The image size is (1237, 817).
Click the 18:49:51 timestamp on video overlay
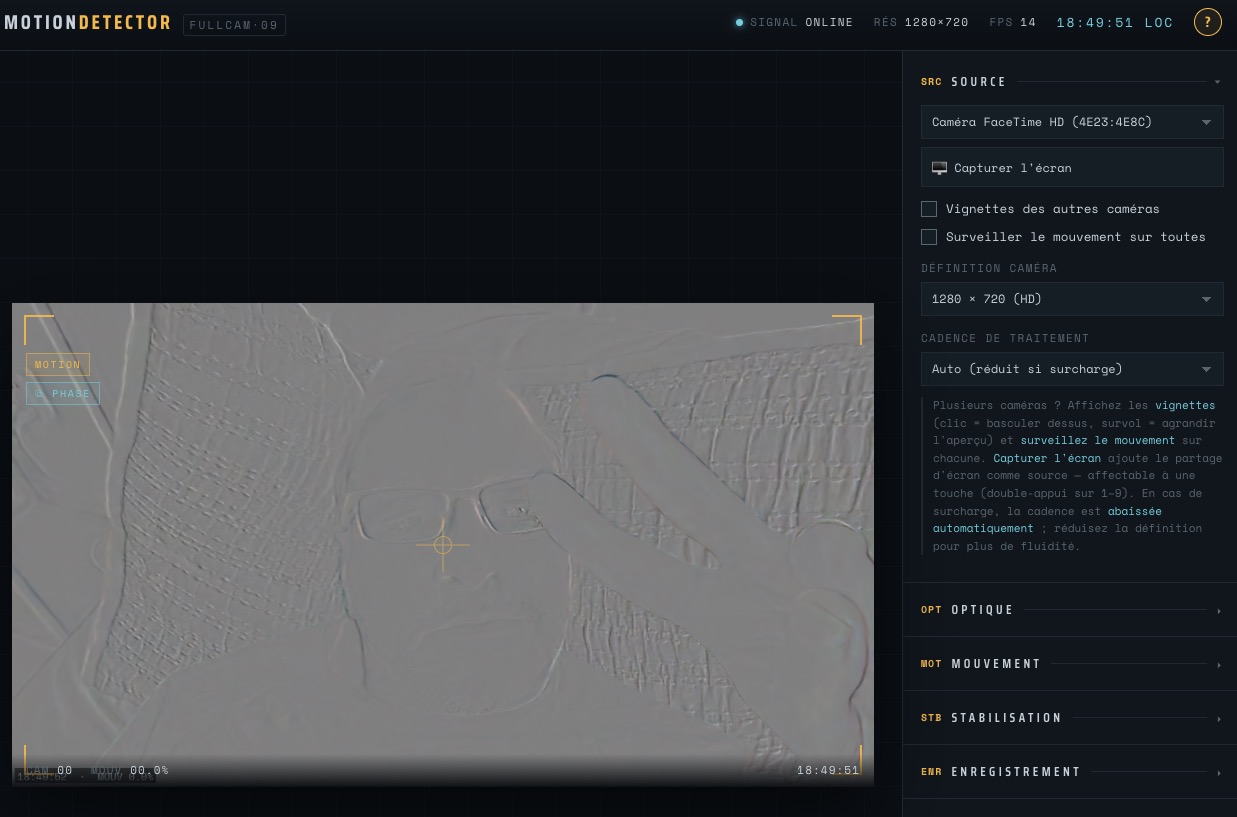(x=828, y=770)
